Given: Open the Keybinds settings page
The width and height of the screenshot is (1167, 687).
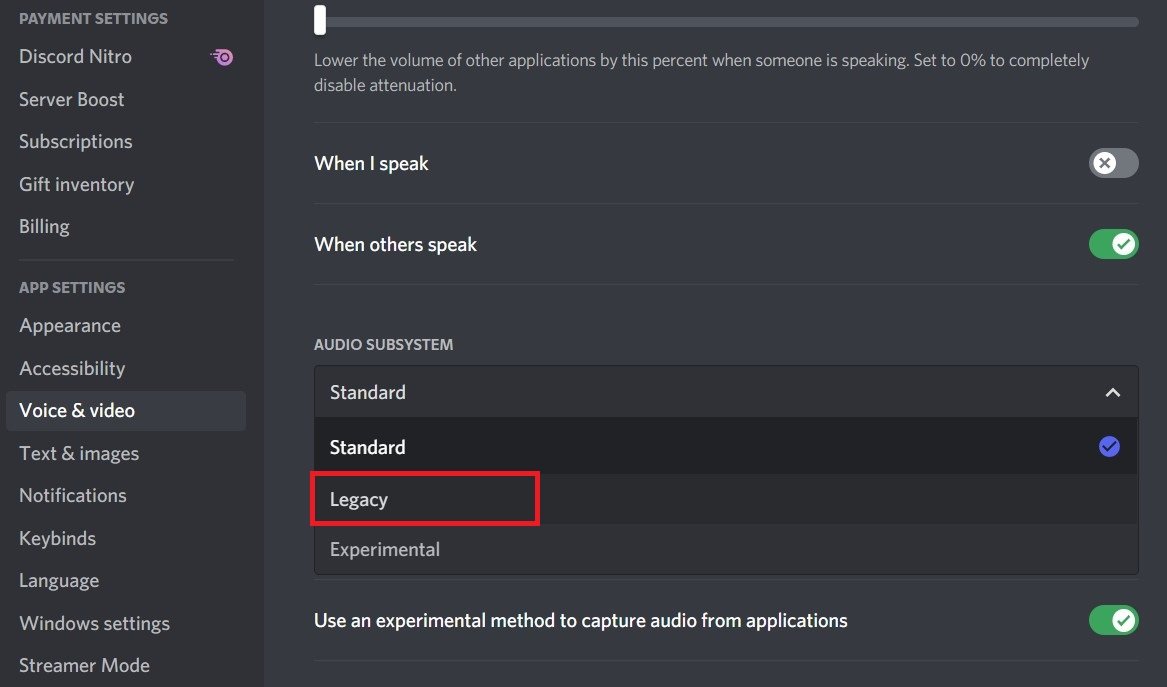Looking at the screenshot, I should pos(58,539).
